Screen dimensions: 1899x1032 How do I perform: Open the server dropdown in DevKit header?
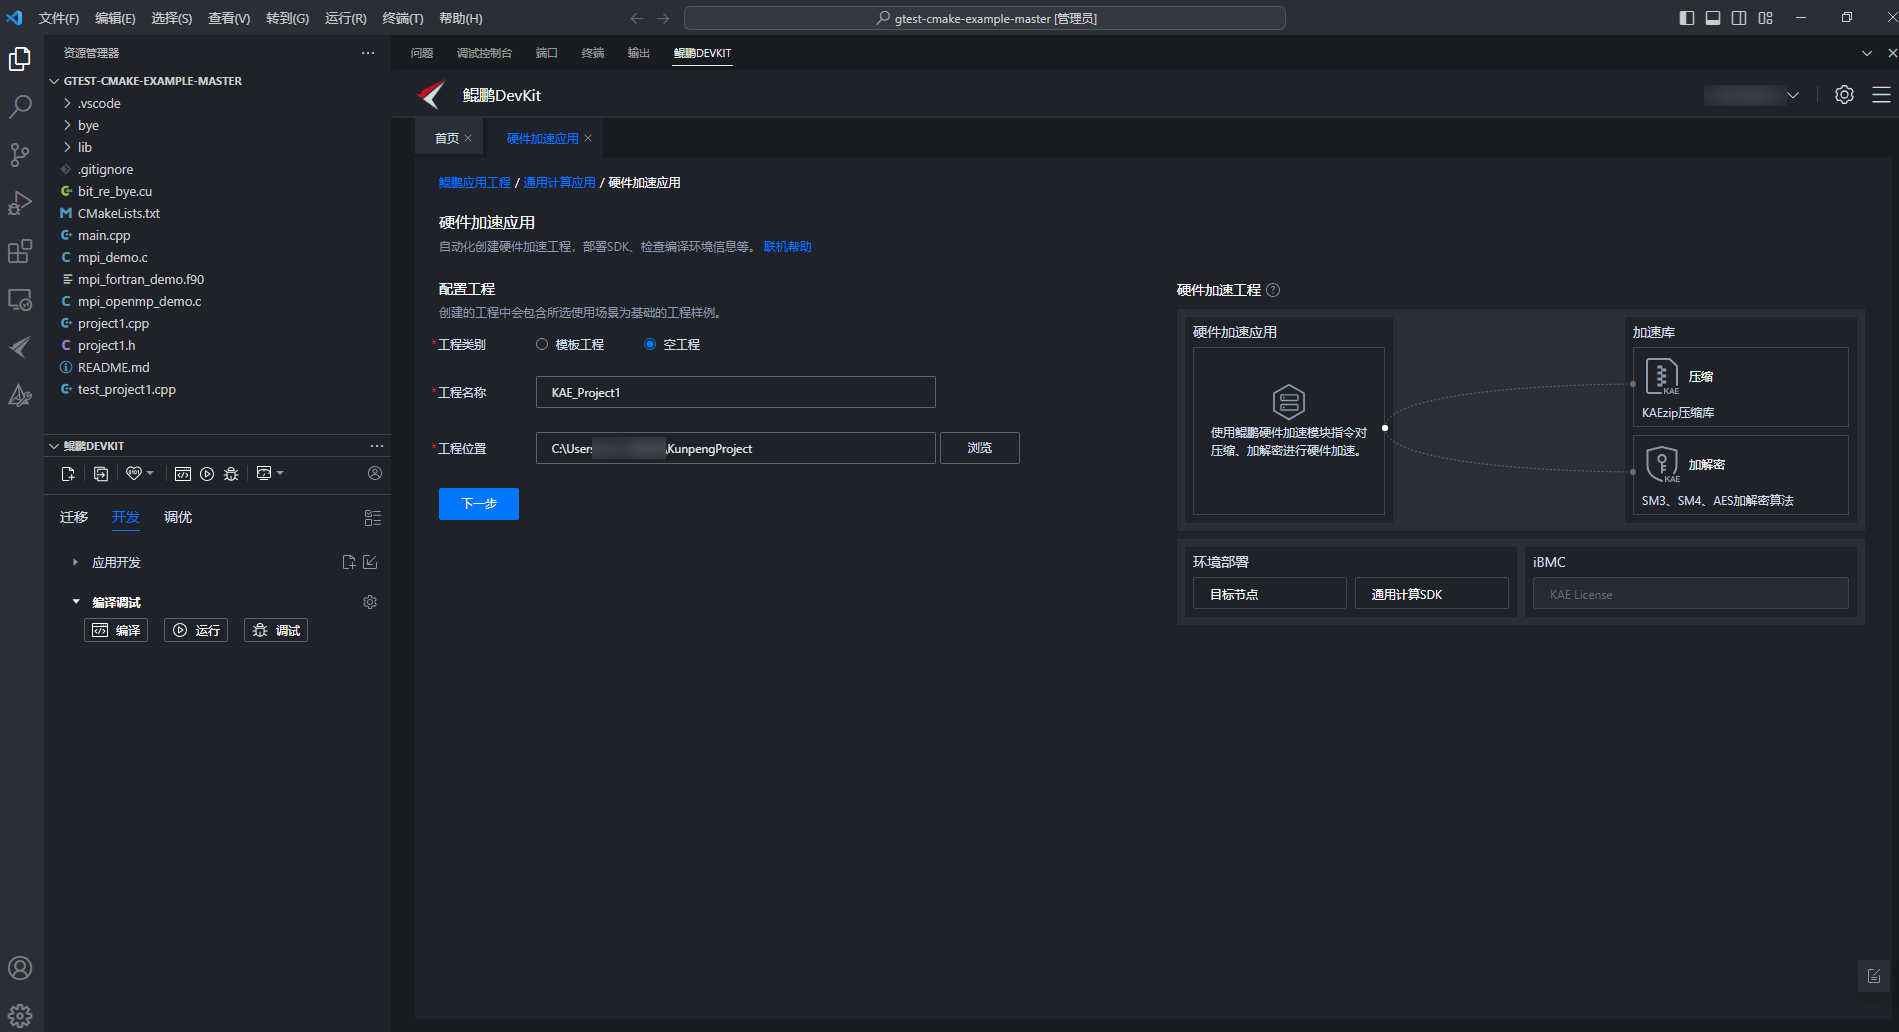(x=1793, y=95)
